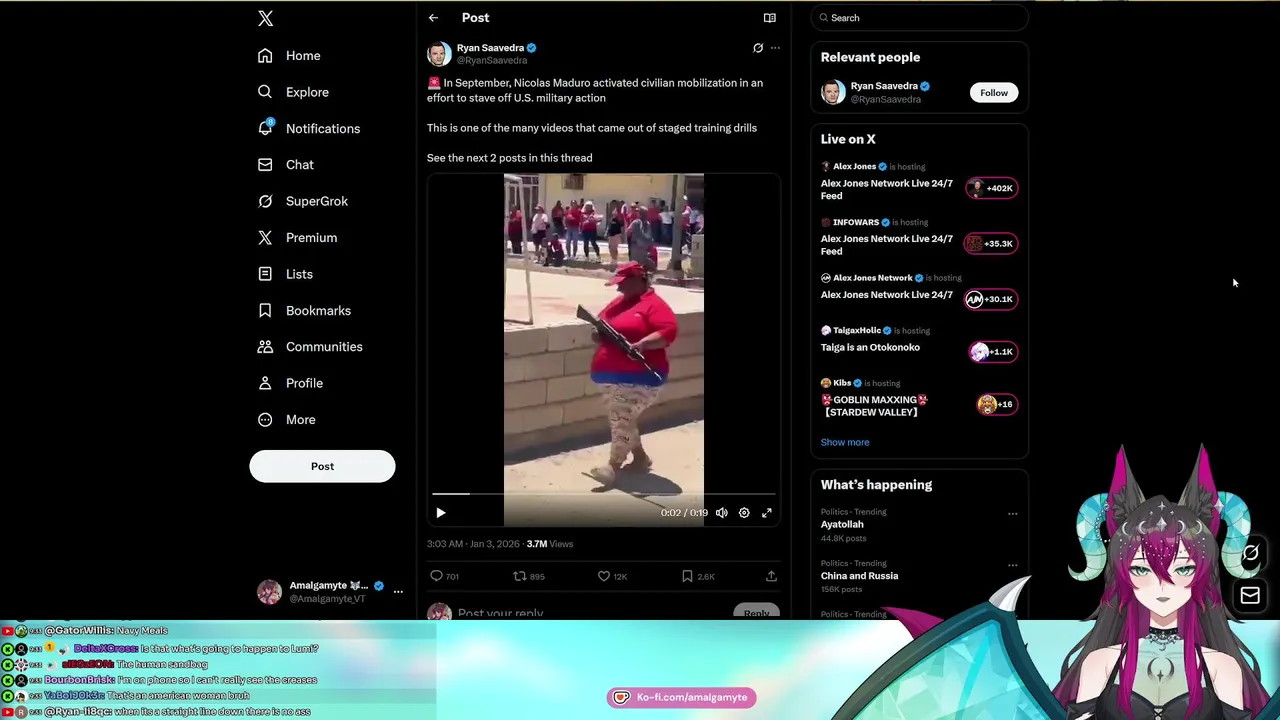Expand the More menu in the sidebar
1280x720 pixels.
(288, 419)
